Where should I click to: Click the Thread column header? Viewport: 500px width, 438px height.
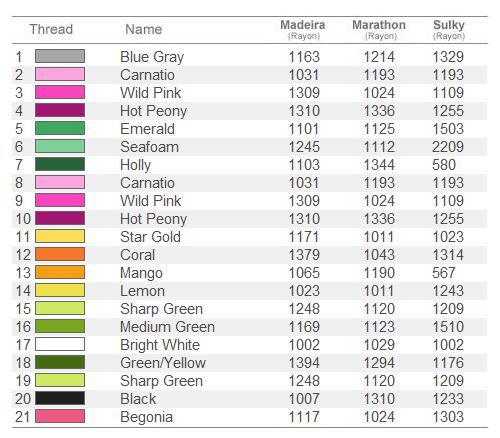[x=51, y=29]
